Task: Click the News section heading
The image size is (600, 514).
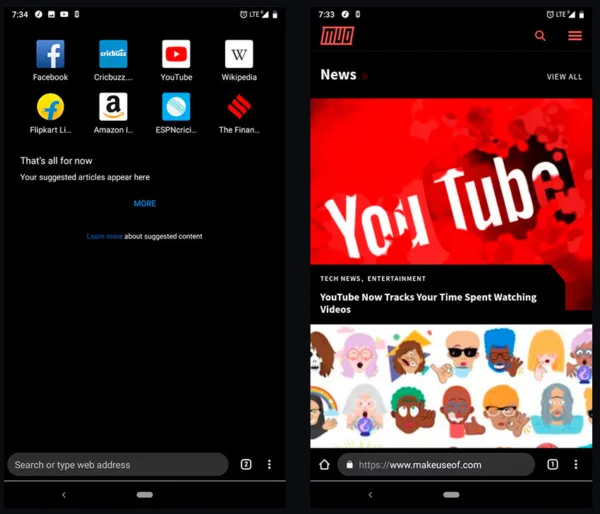Action: point(338,75)
